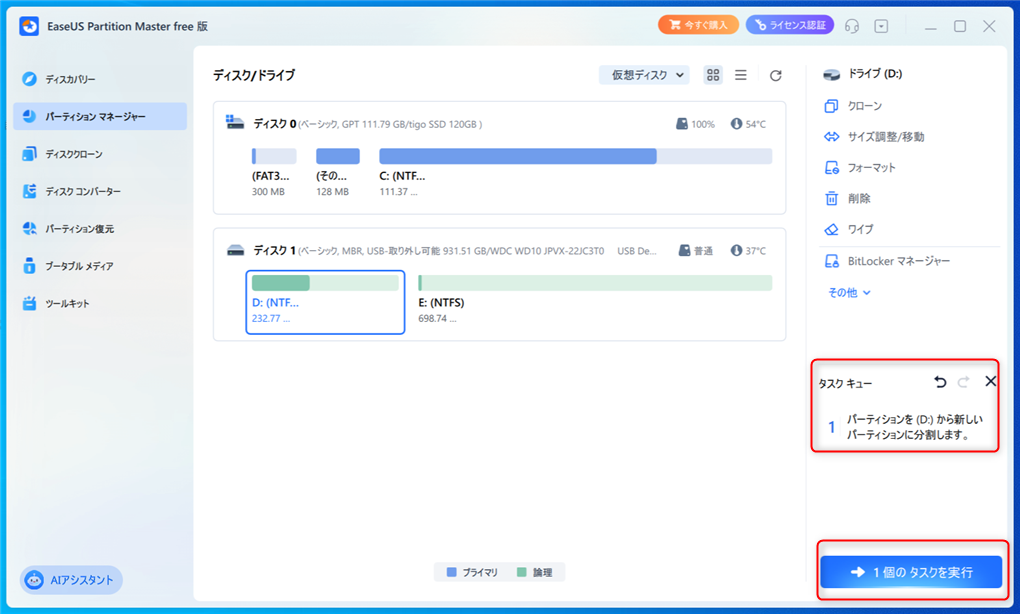Click the ライセンス認証 button
Viewport: 1020px width, 614px height.
click(x=790, y=25)
